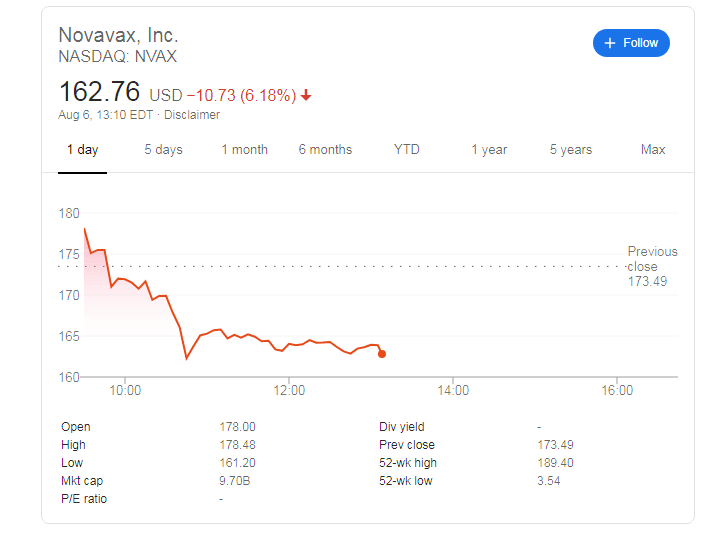The image size is (711, 535).
Task: Click the 162.76 stock price
Action: tap(99, 92)
